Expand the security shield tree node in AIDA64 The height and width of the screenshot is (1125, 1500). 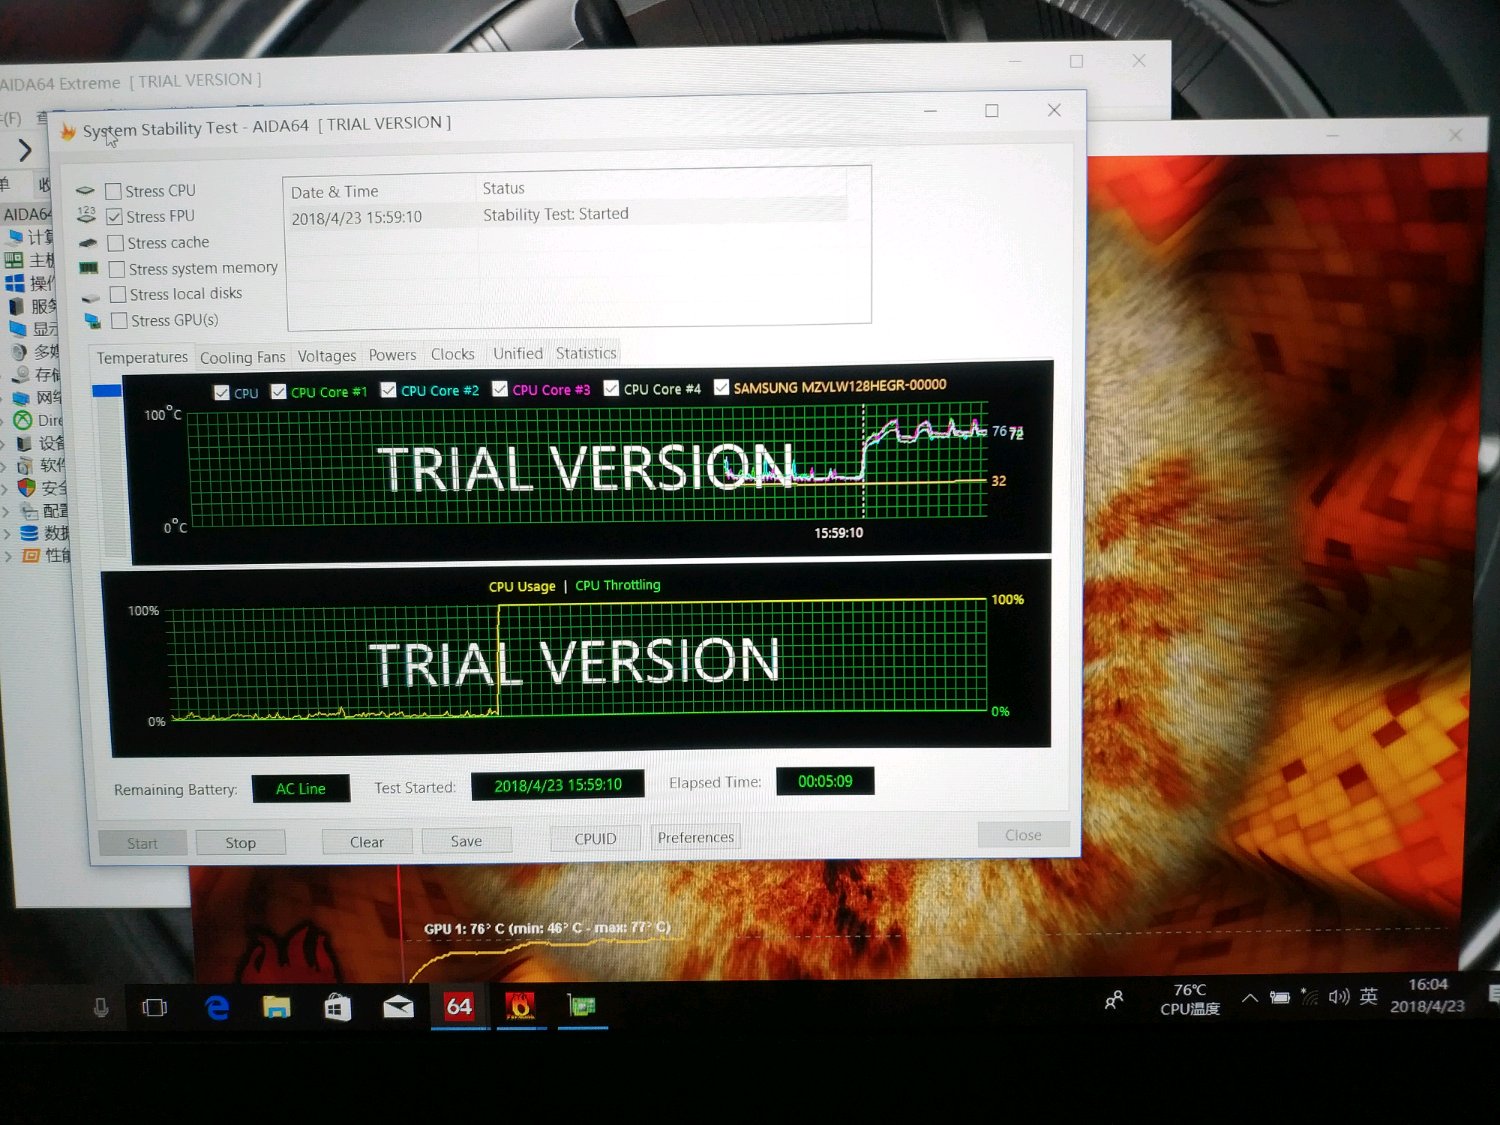pos(6,489)
